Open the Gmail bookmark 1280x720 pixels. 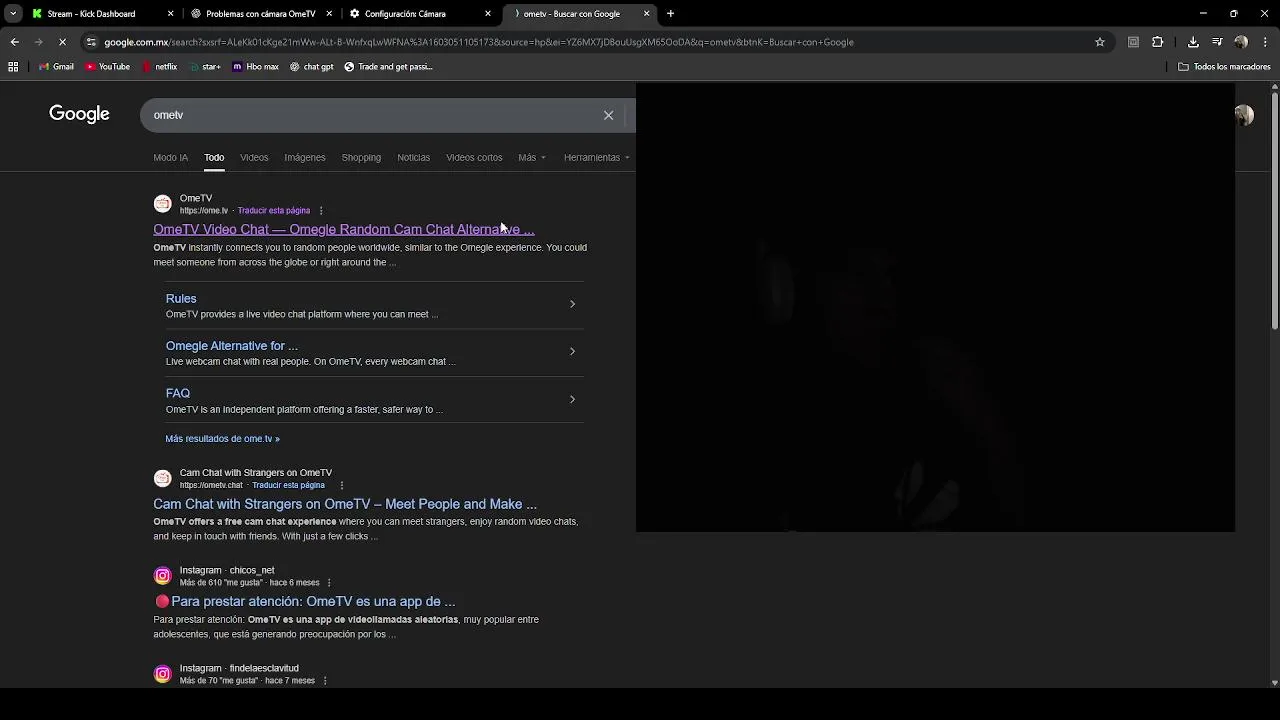[x=56, y=67]
